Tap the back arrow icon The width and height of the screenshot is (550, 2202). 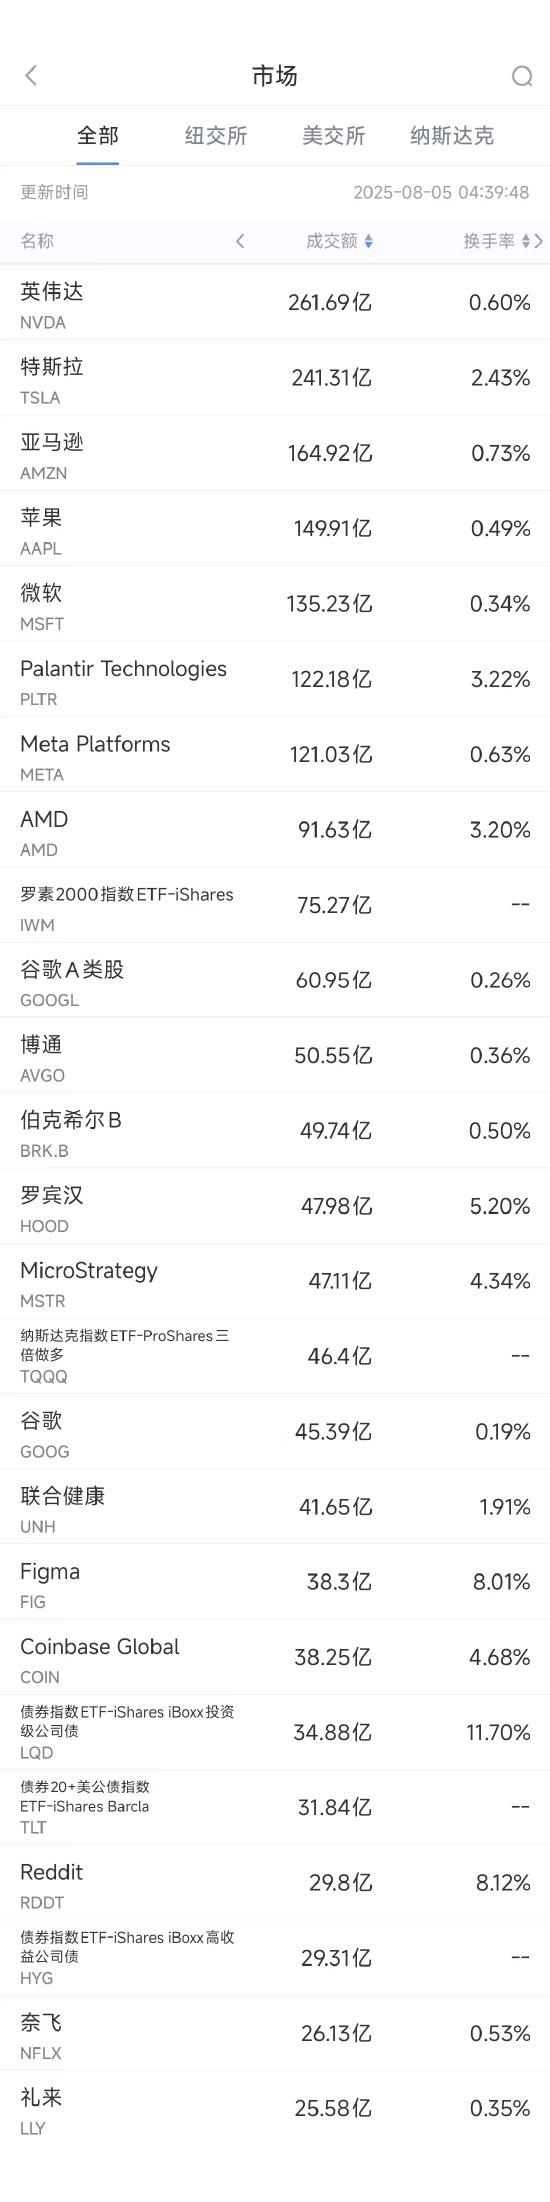point(31,76)
